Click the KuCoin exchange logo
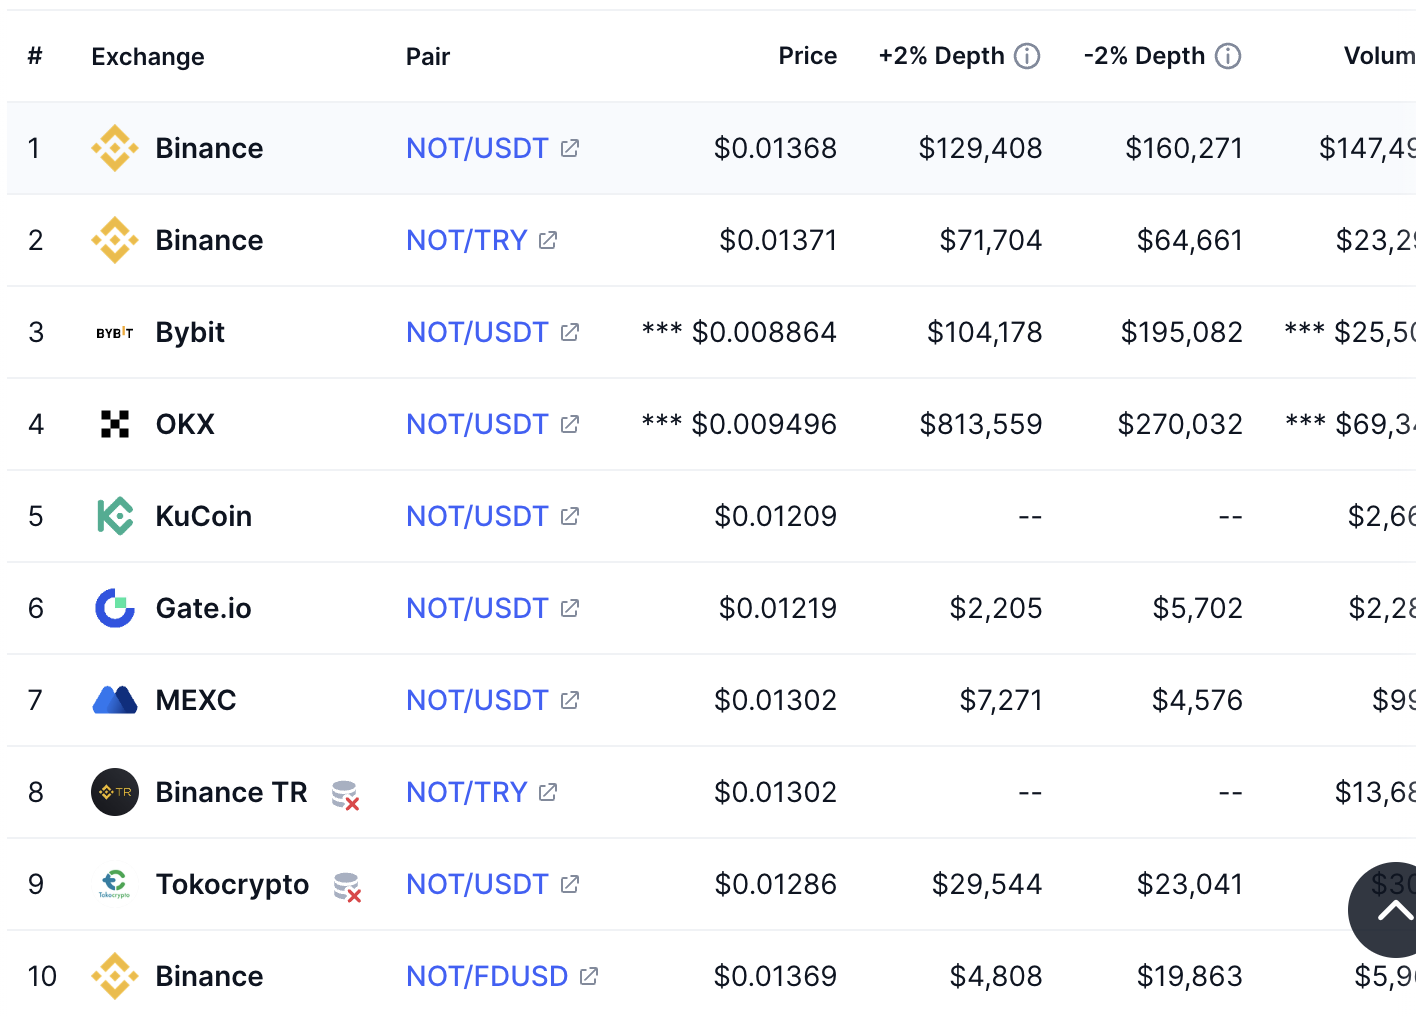Viewport: 1416px width, 1016px height. (x=115, y=517)
